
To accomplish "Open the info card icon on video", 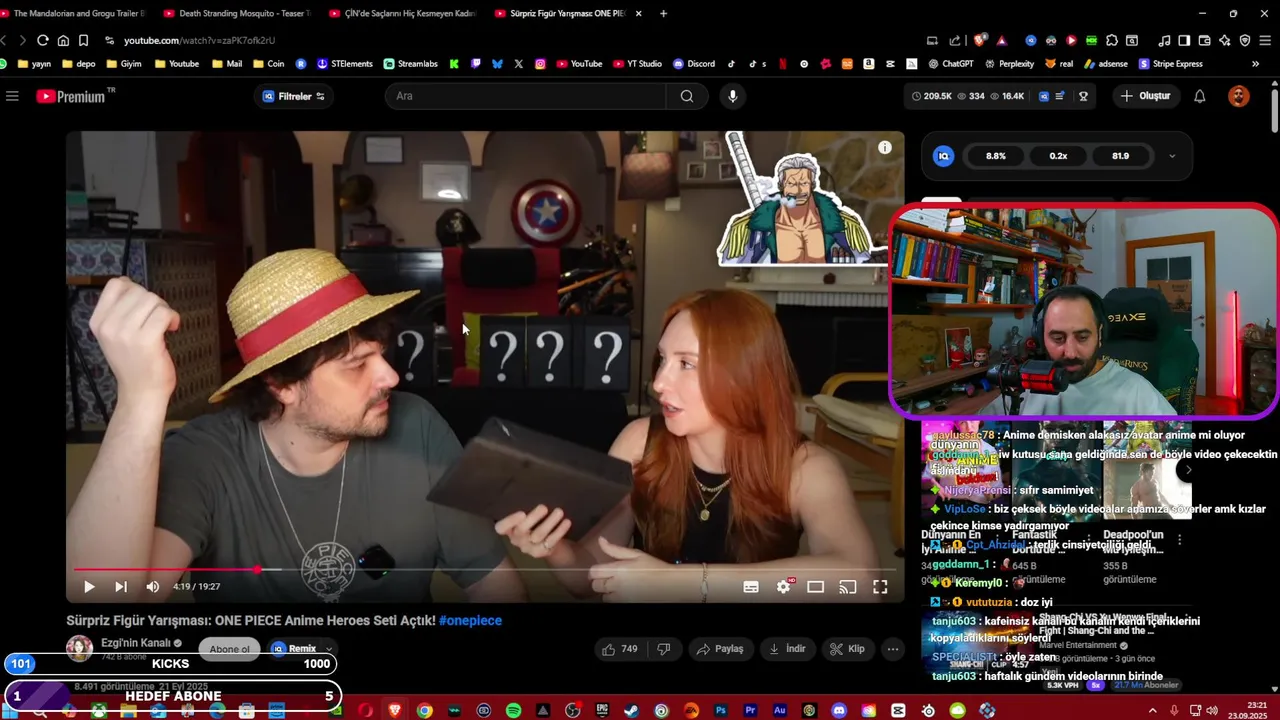I will click(884, 148).
